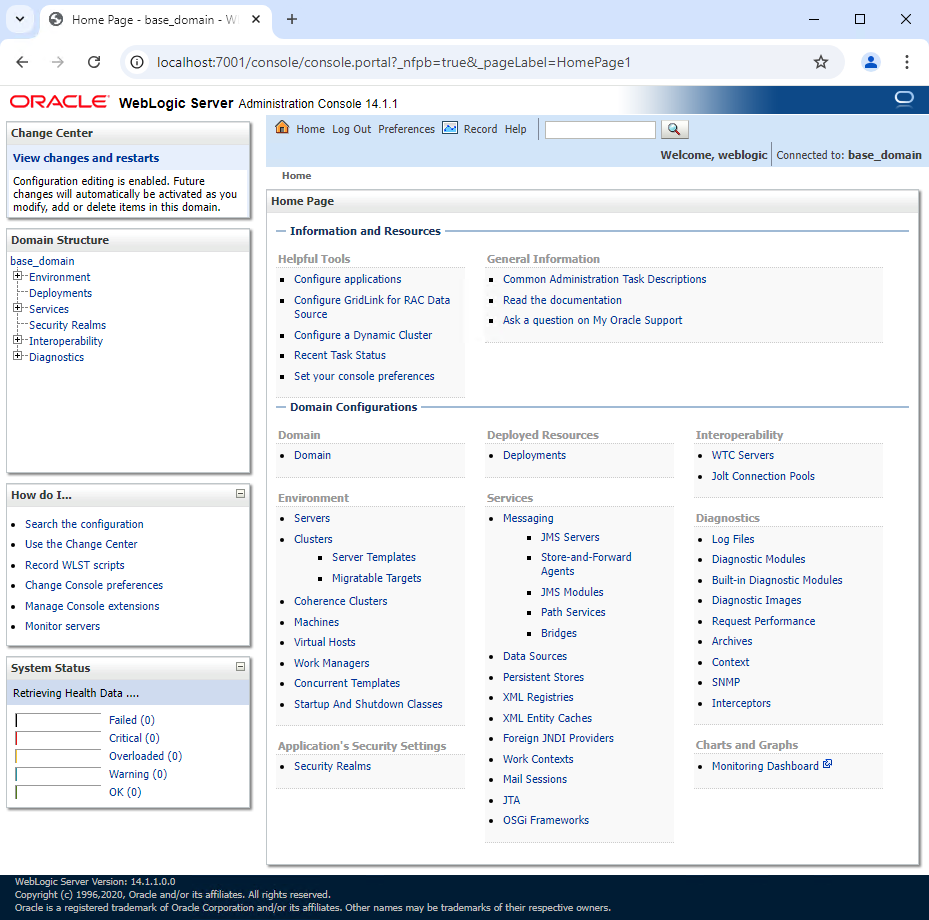Image resolution: width=929 pixels, height=920 pixels.
Task: Collapse the System Status panel
Action: (241, 666)
